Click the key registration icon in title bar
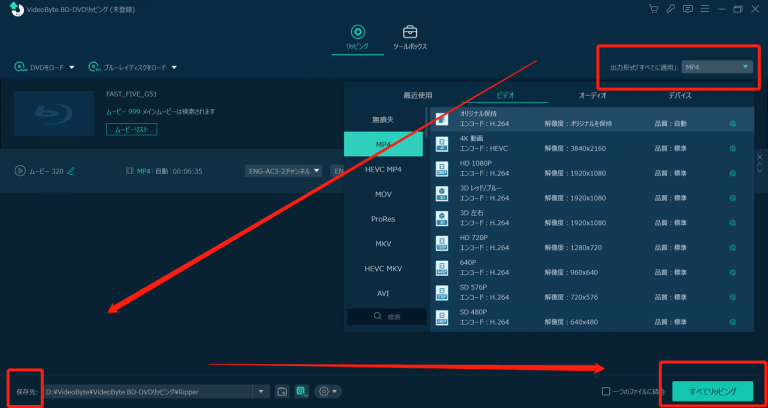The image size is (768, 408). 670,9
